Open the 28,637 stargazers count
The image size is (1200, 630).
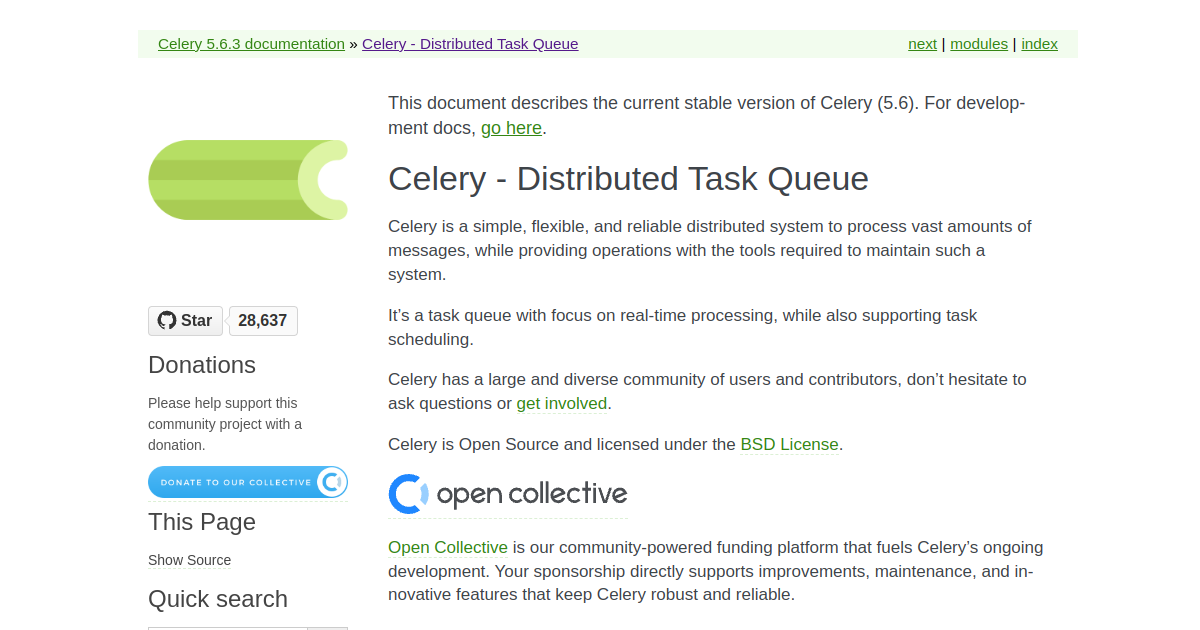pyautogui.click(x=263, y=321)
